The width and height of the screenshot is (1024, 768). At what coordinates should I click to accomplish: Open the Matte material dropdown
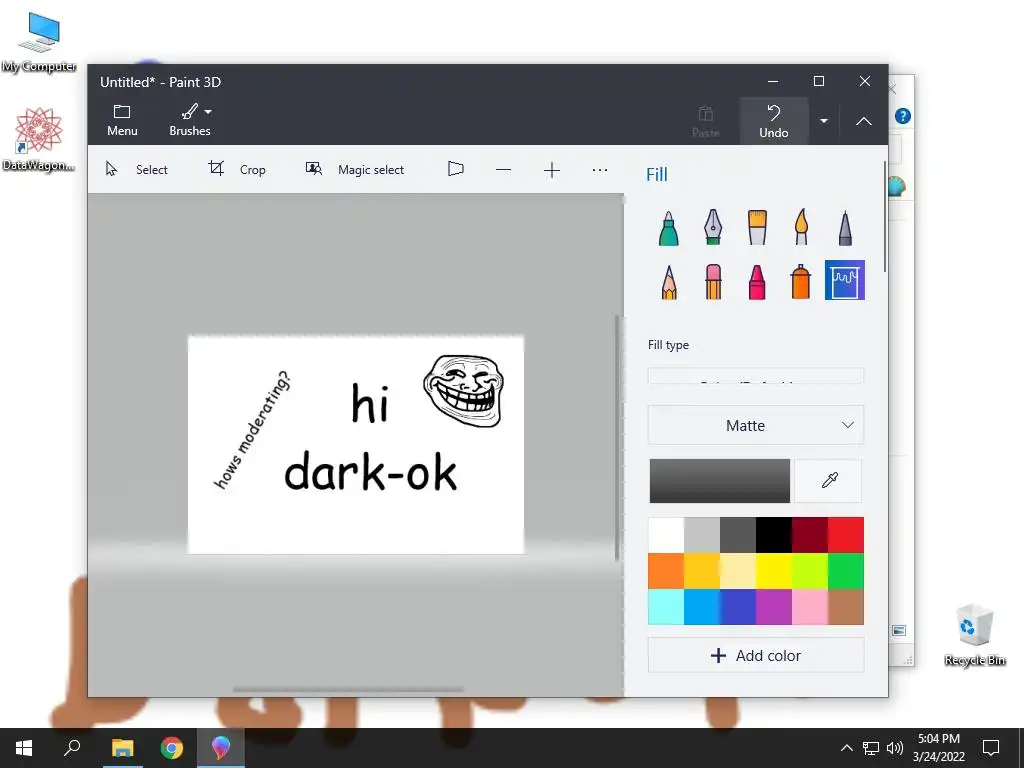pos(756,425)
